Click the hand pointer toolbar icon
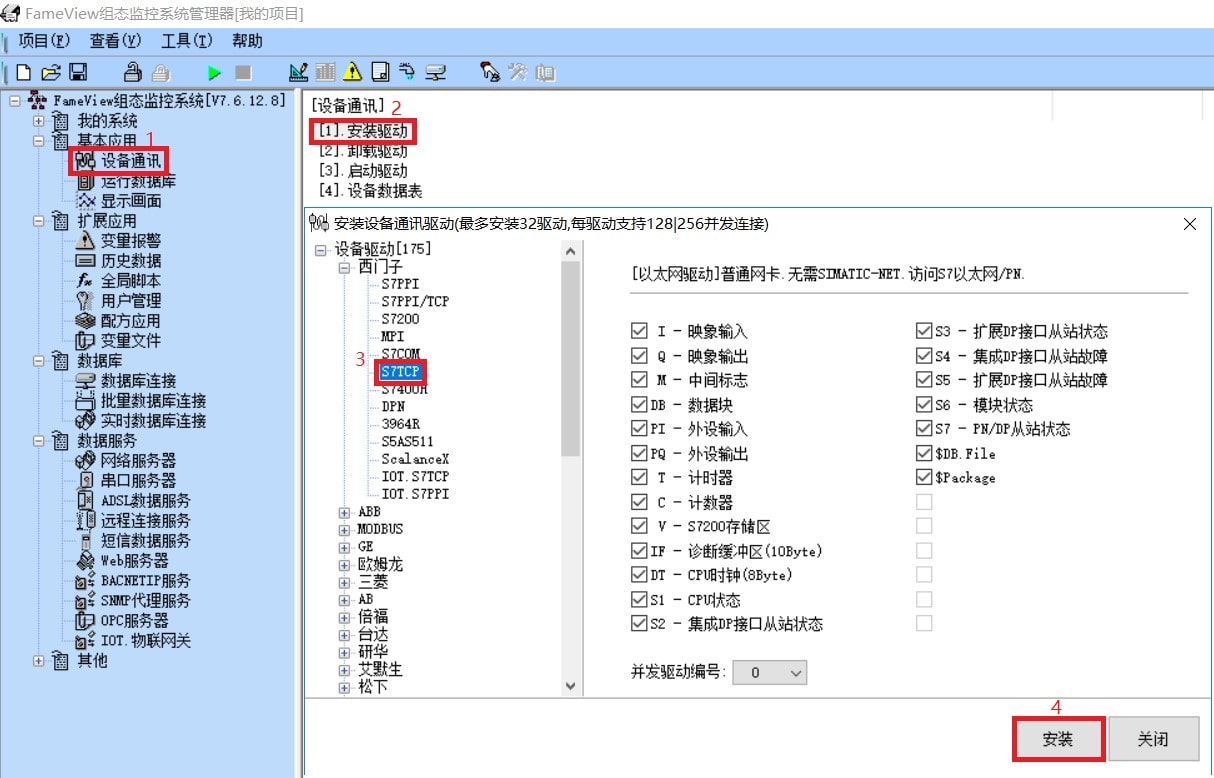The image size is (1214, 778). coord(490,72)
